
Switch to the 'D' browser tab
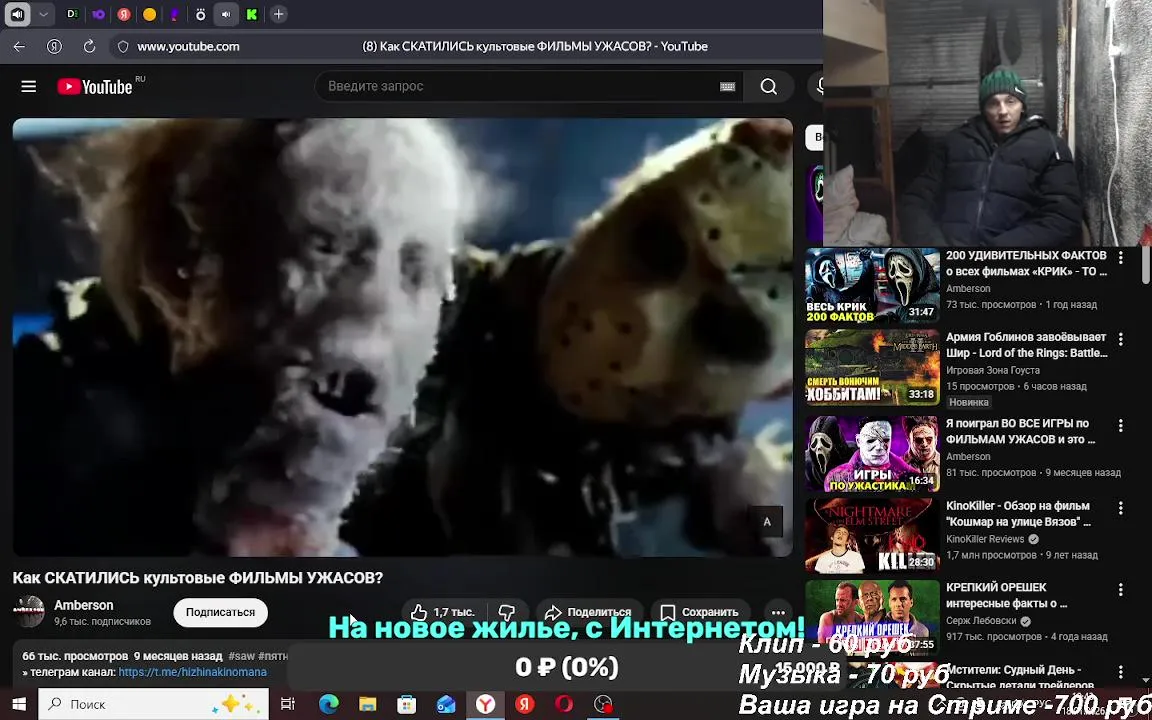click(72, 14)
